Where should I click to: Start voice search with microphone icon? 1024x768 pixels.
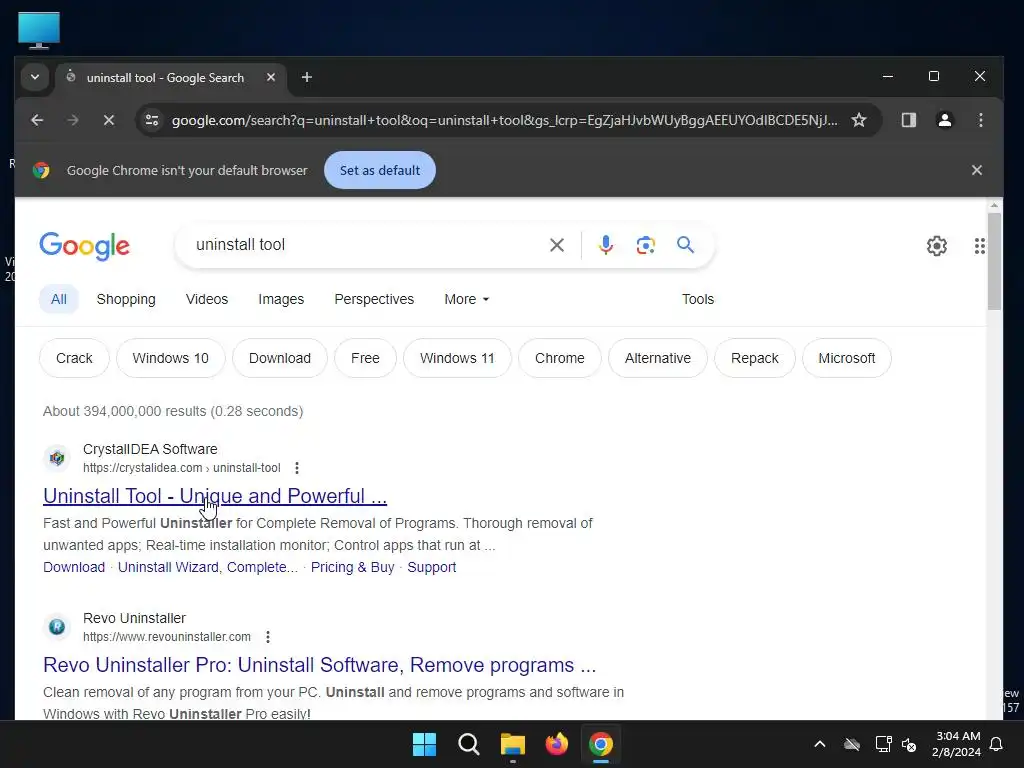click(x=605, y=245)
